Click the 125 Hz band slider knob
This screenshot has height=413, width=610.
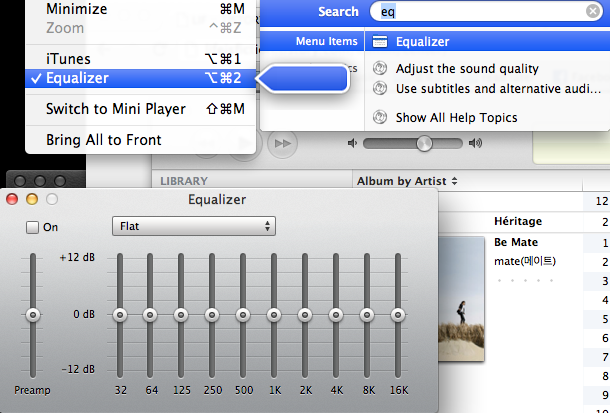pos(181,315)
